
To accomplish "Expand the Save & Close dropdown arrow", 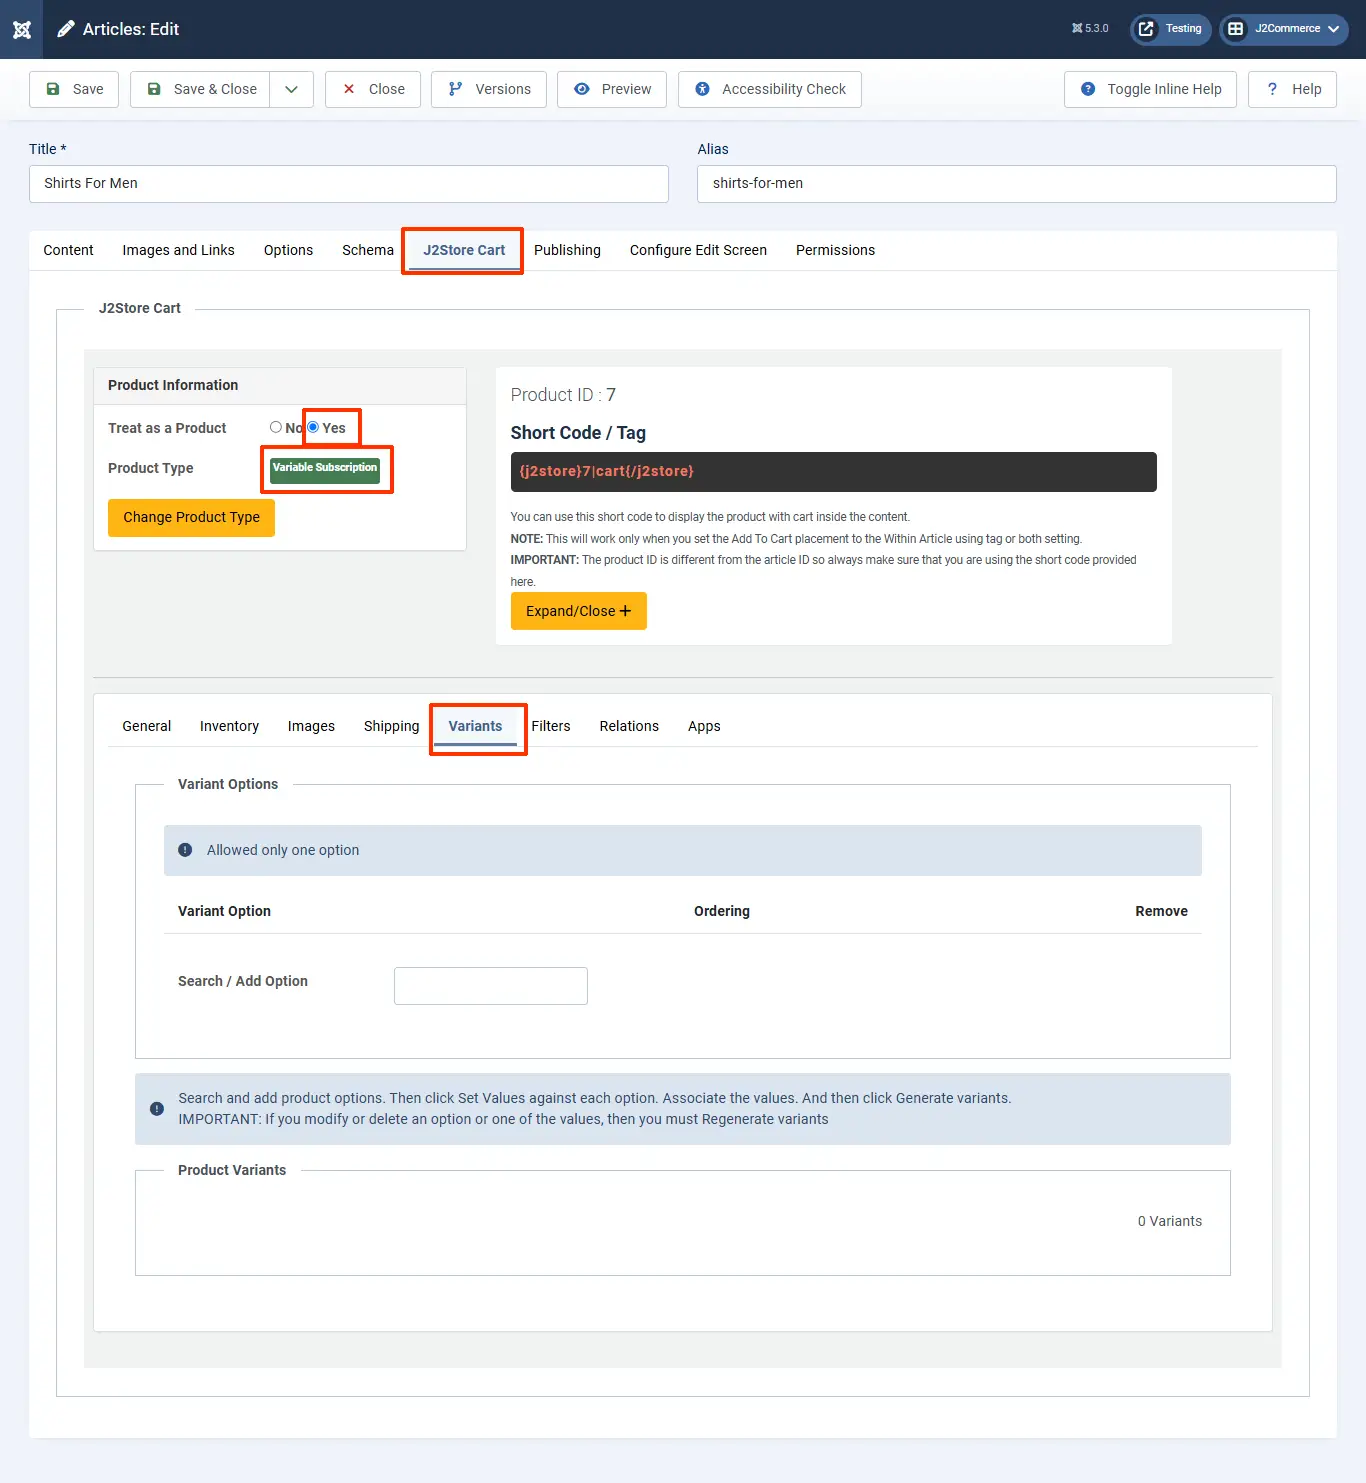I will [291, 89].
